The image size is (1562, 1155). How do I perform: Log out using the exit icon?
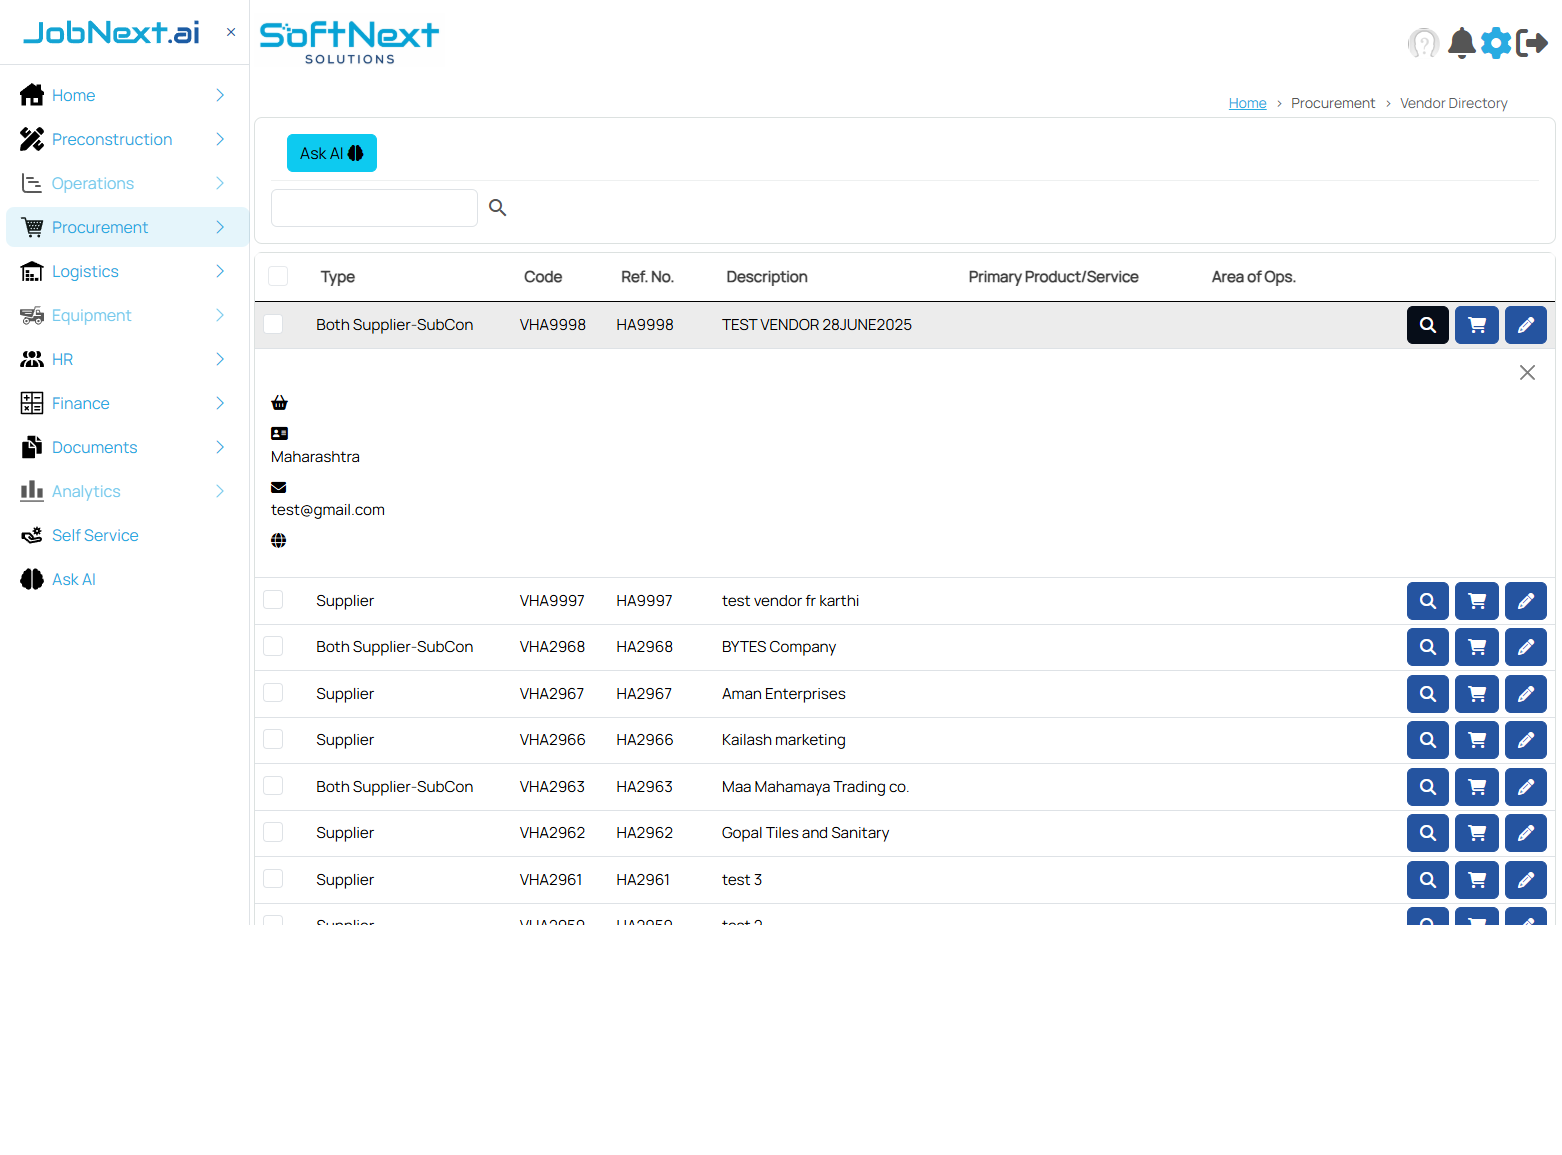coord(1531,43)
